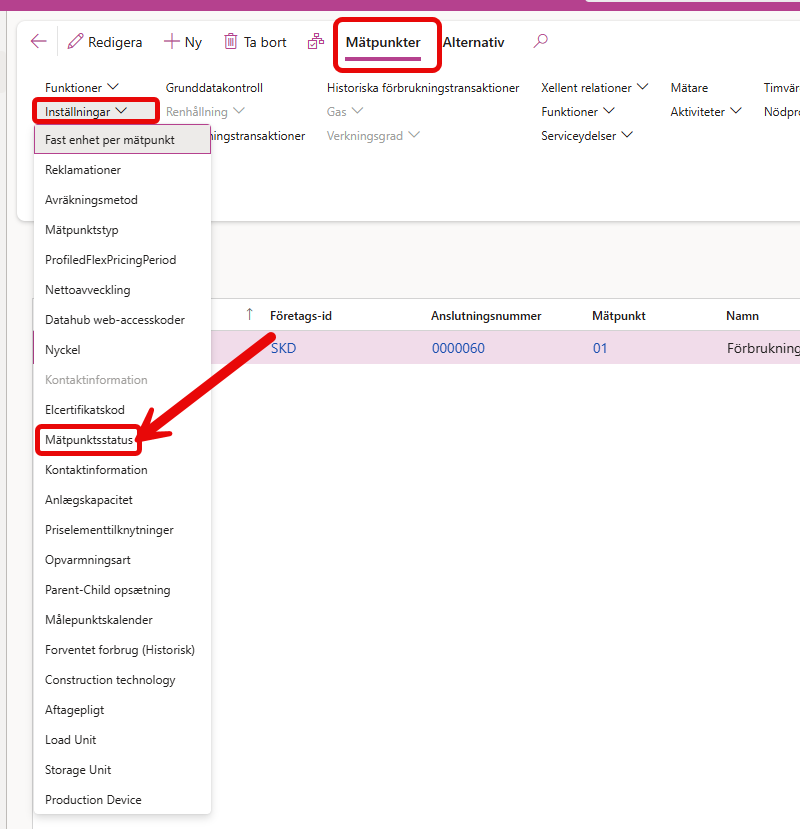Expand the Xellent relationer dropdown

pos(594,88)
